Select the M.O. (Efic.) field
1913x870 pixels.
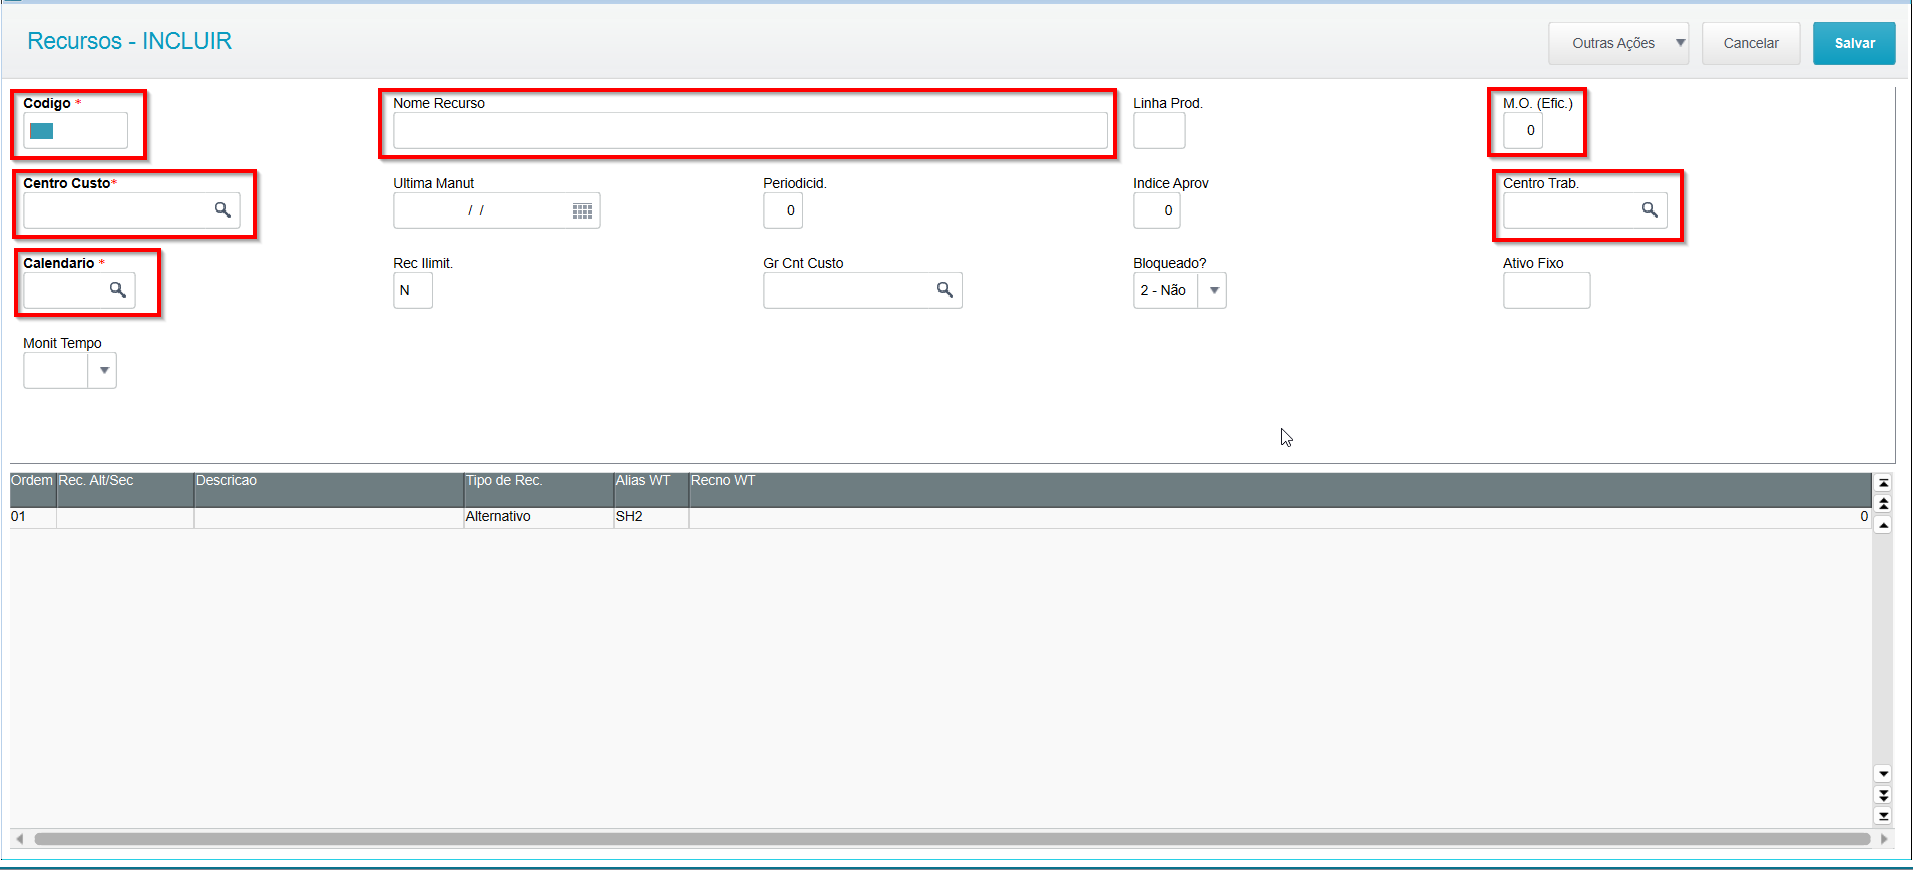pyautogui.click(x=1523, y=131)
